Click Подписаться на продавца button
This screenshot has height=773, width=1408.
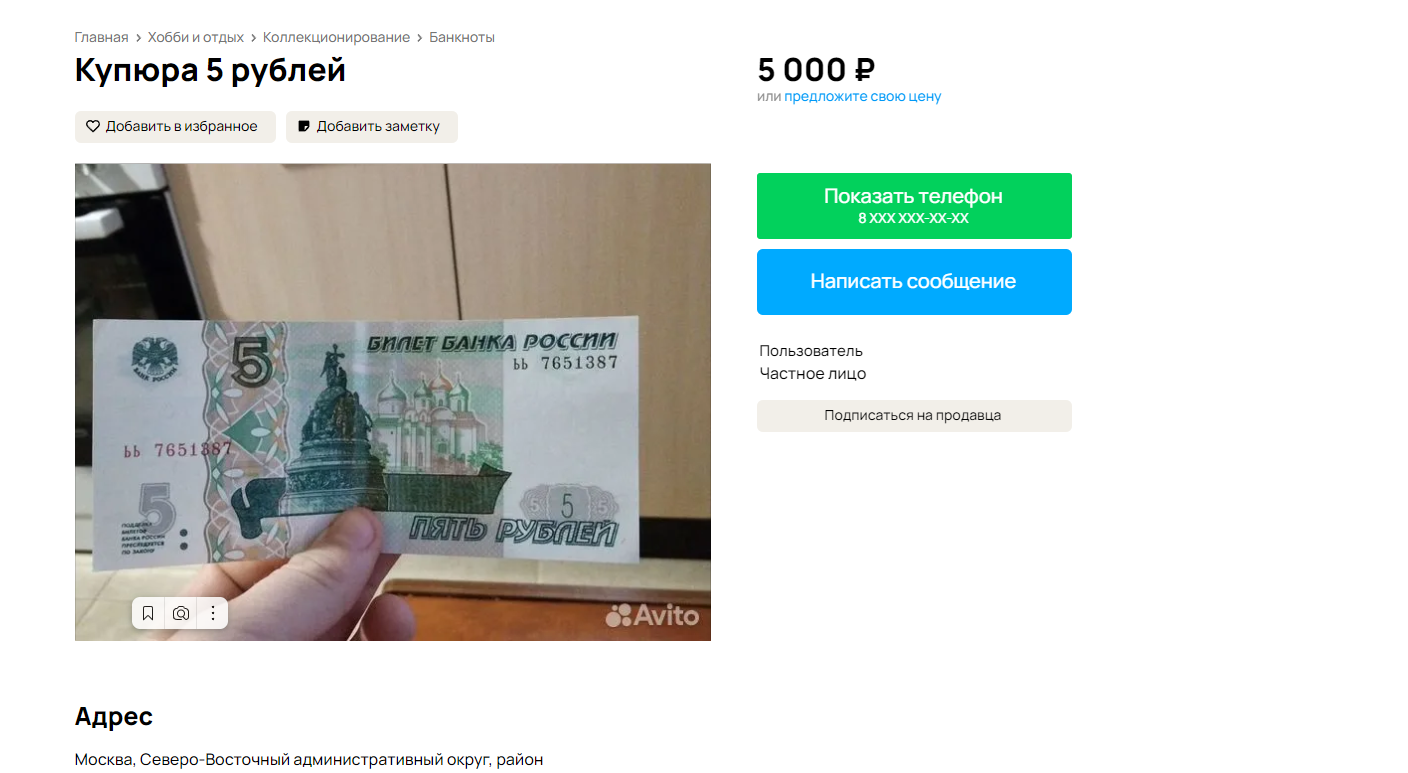pos(914,416)
